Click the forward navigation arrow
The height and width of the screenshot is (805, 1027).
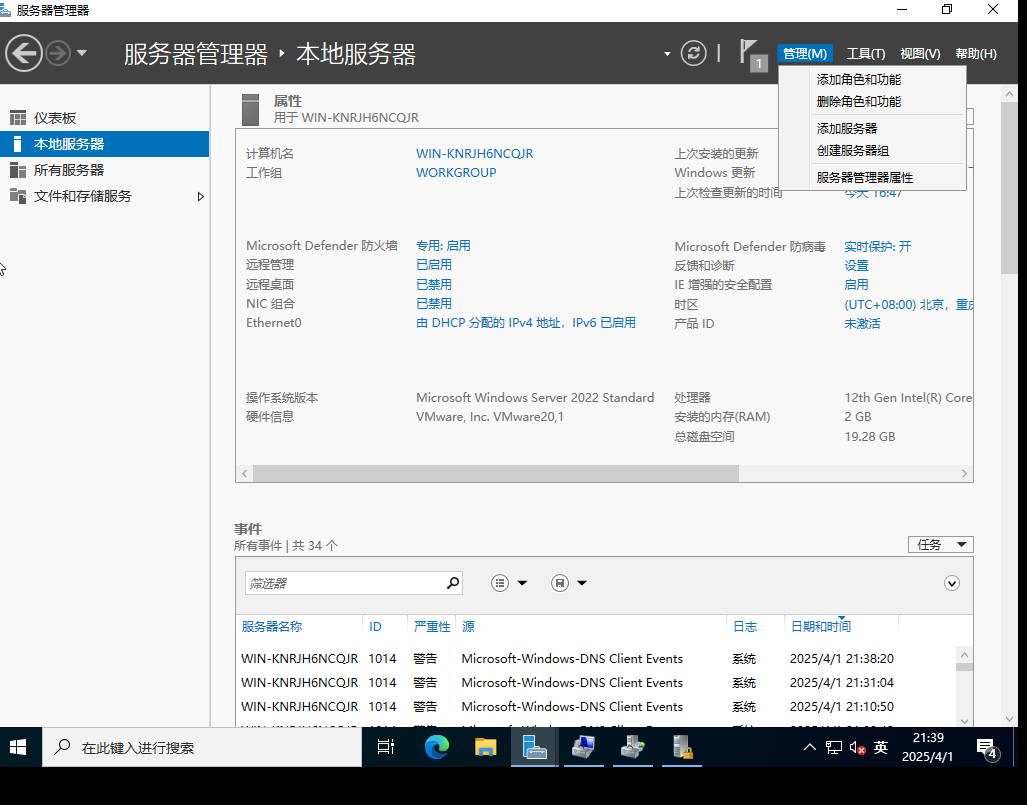click(58, 53)
